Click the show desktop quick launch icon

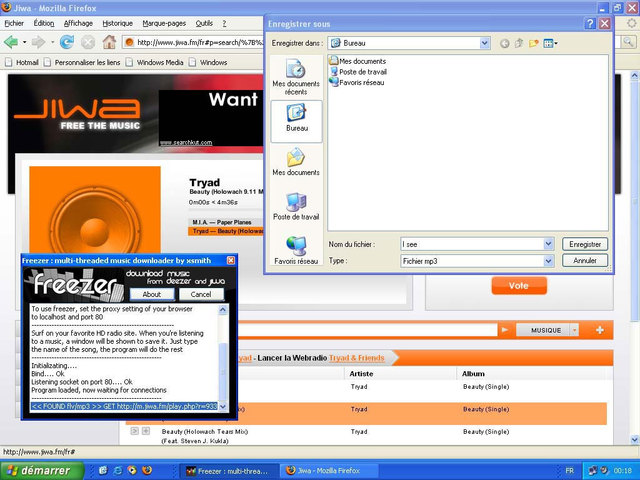[x=103, y=470]
